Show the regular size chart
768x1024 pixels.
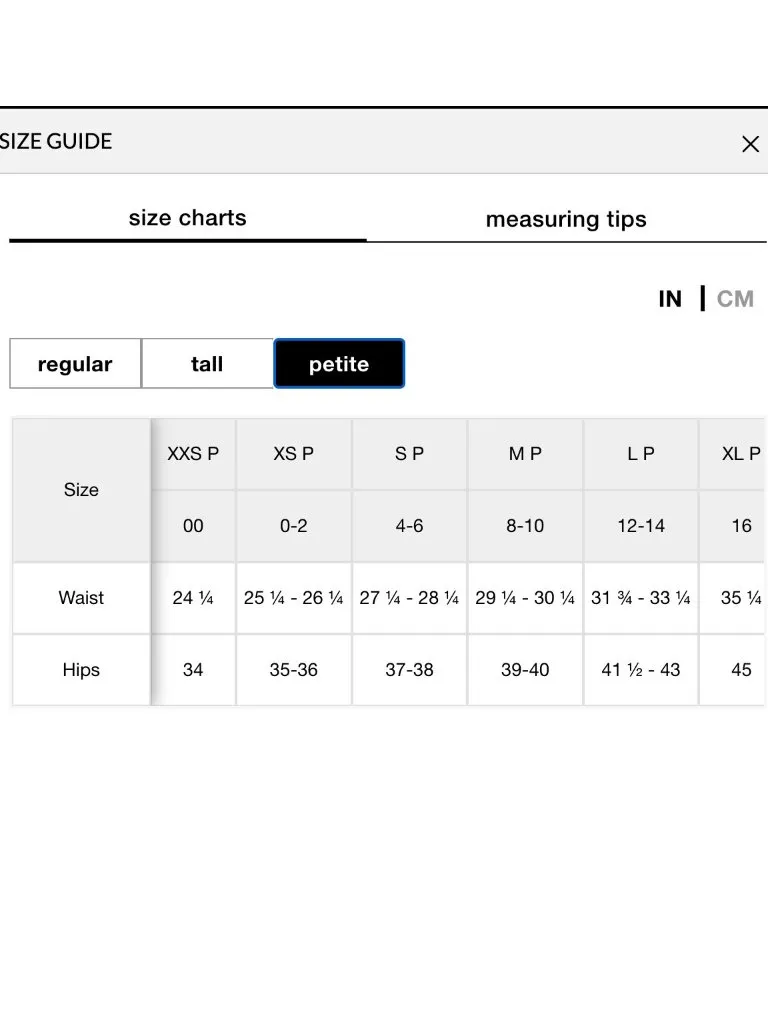pyautogui.click(x=75, y=363)
